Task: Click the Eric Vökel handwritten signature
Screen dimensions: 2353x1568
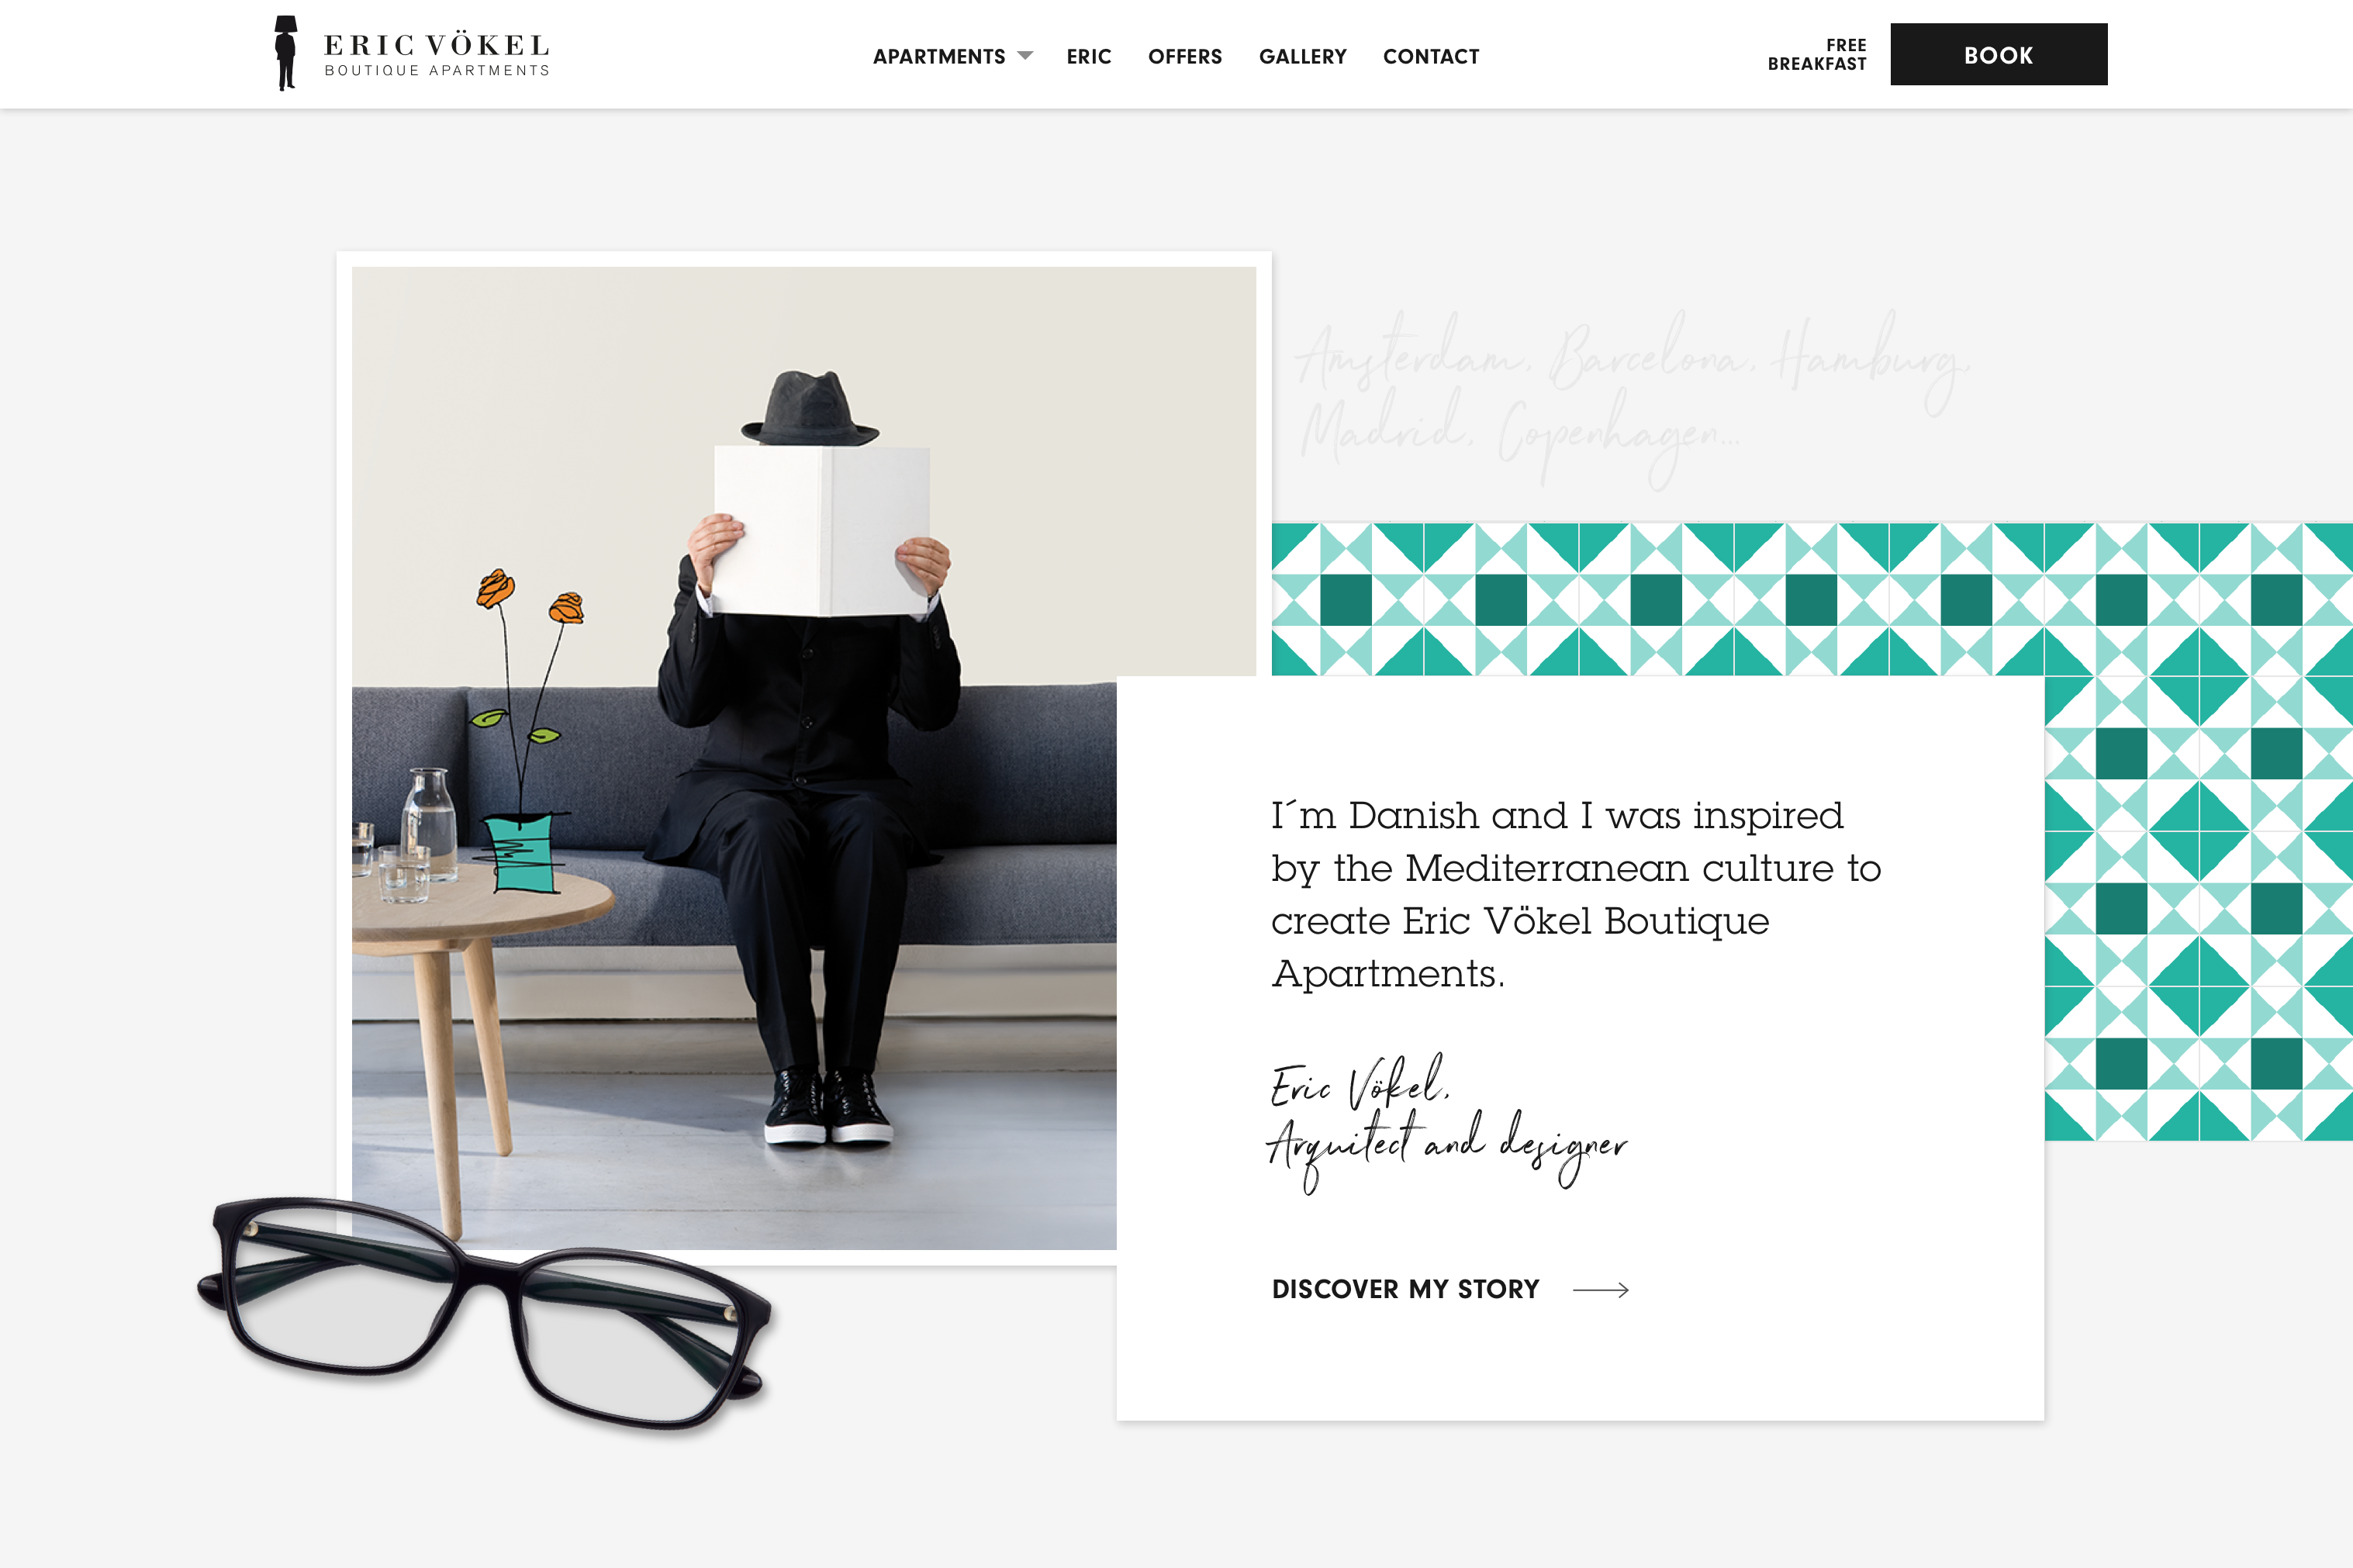Action: click(1446, 1123)
